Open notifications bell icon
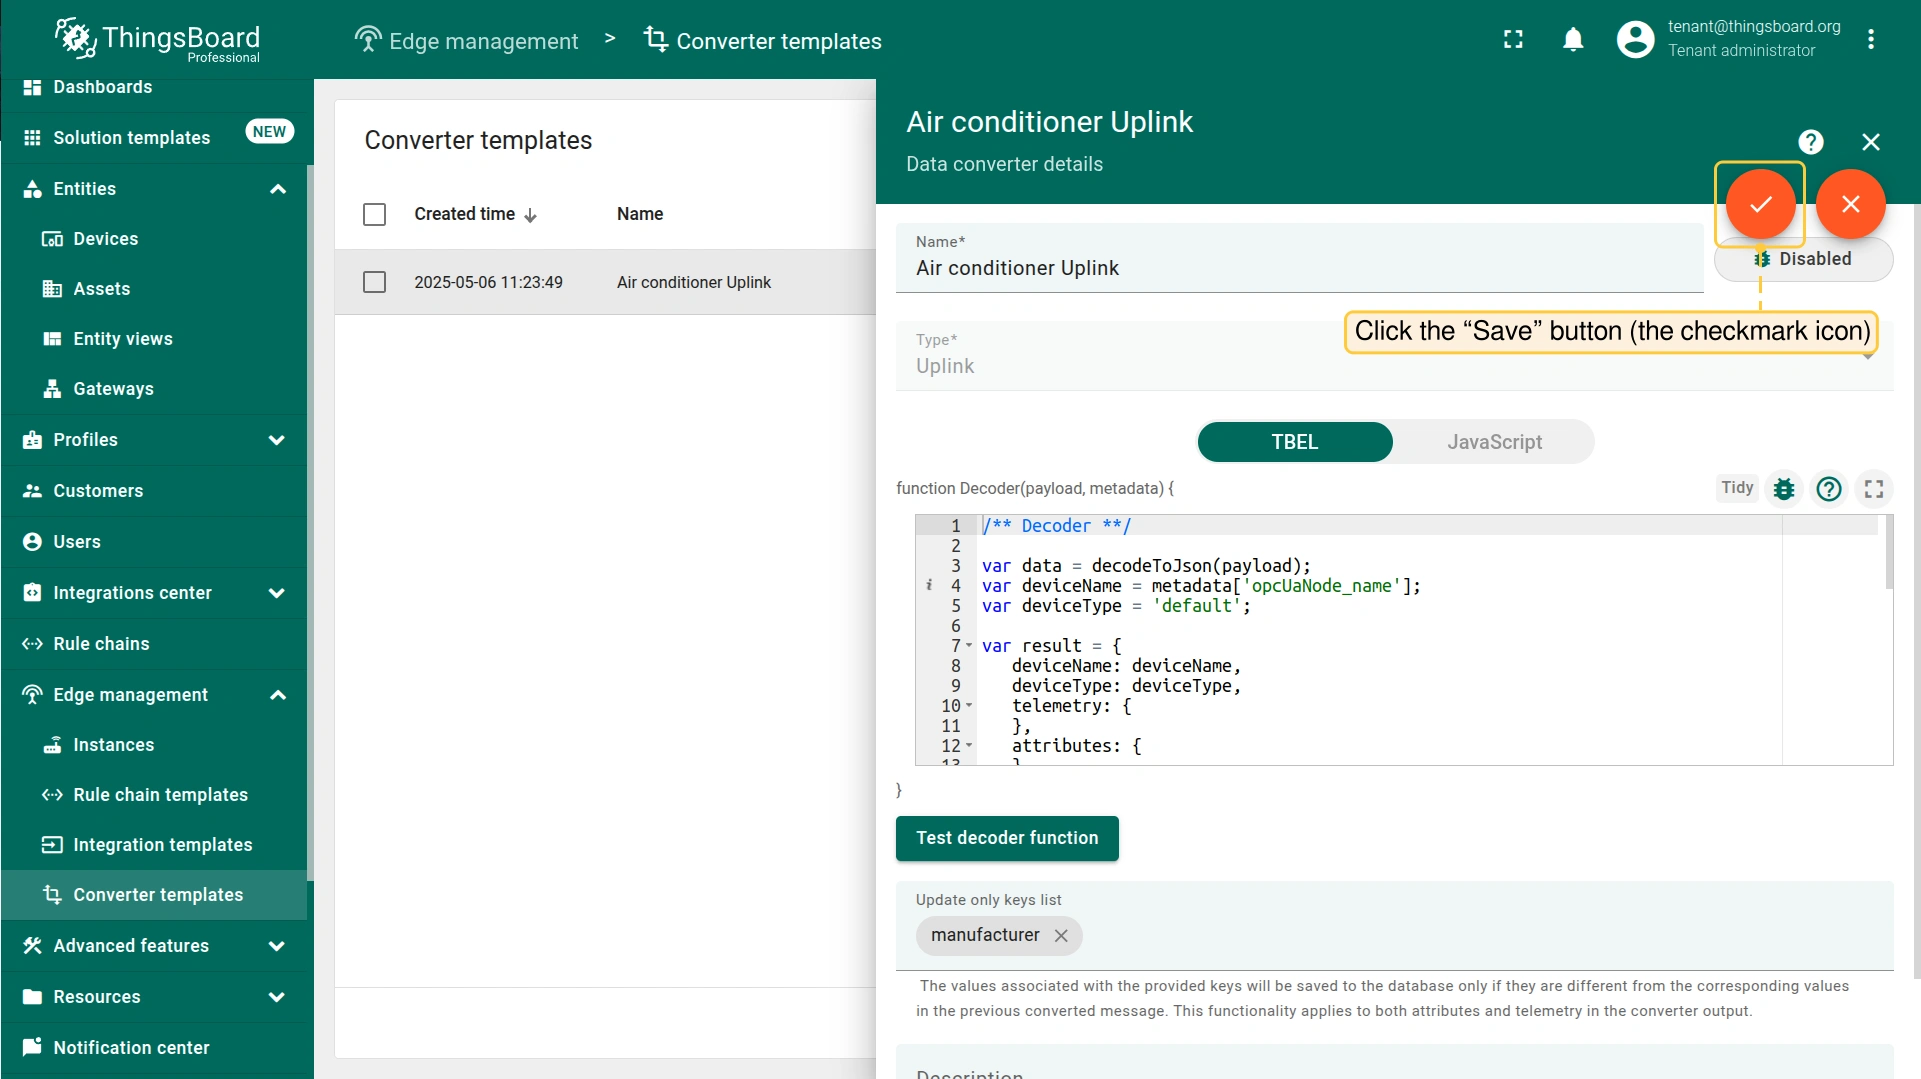1921x1079 pixels. point(1573,40)
